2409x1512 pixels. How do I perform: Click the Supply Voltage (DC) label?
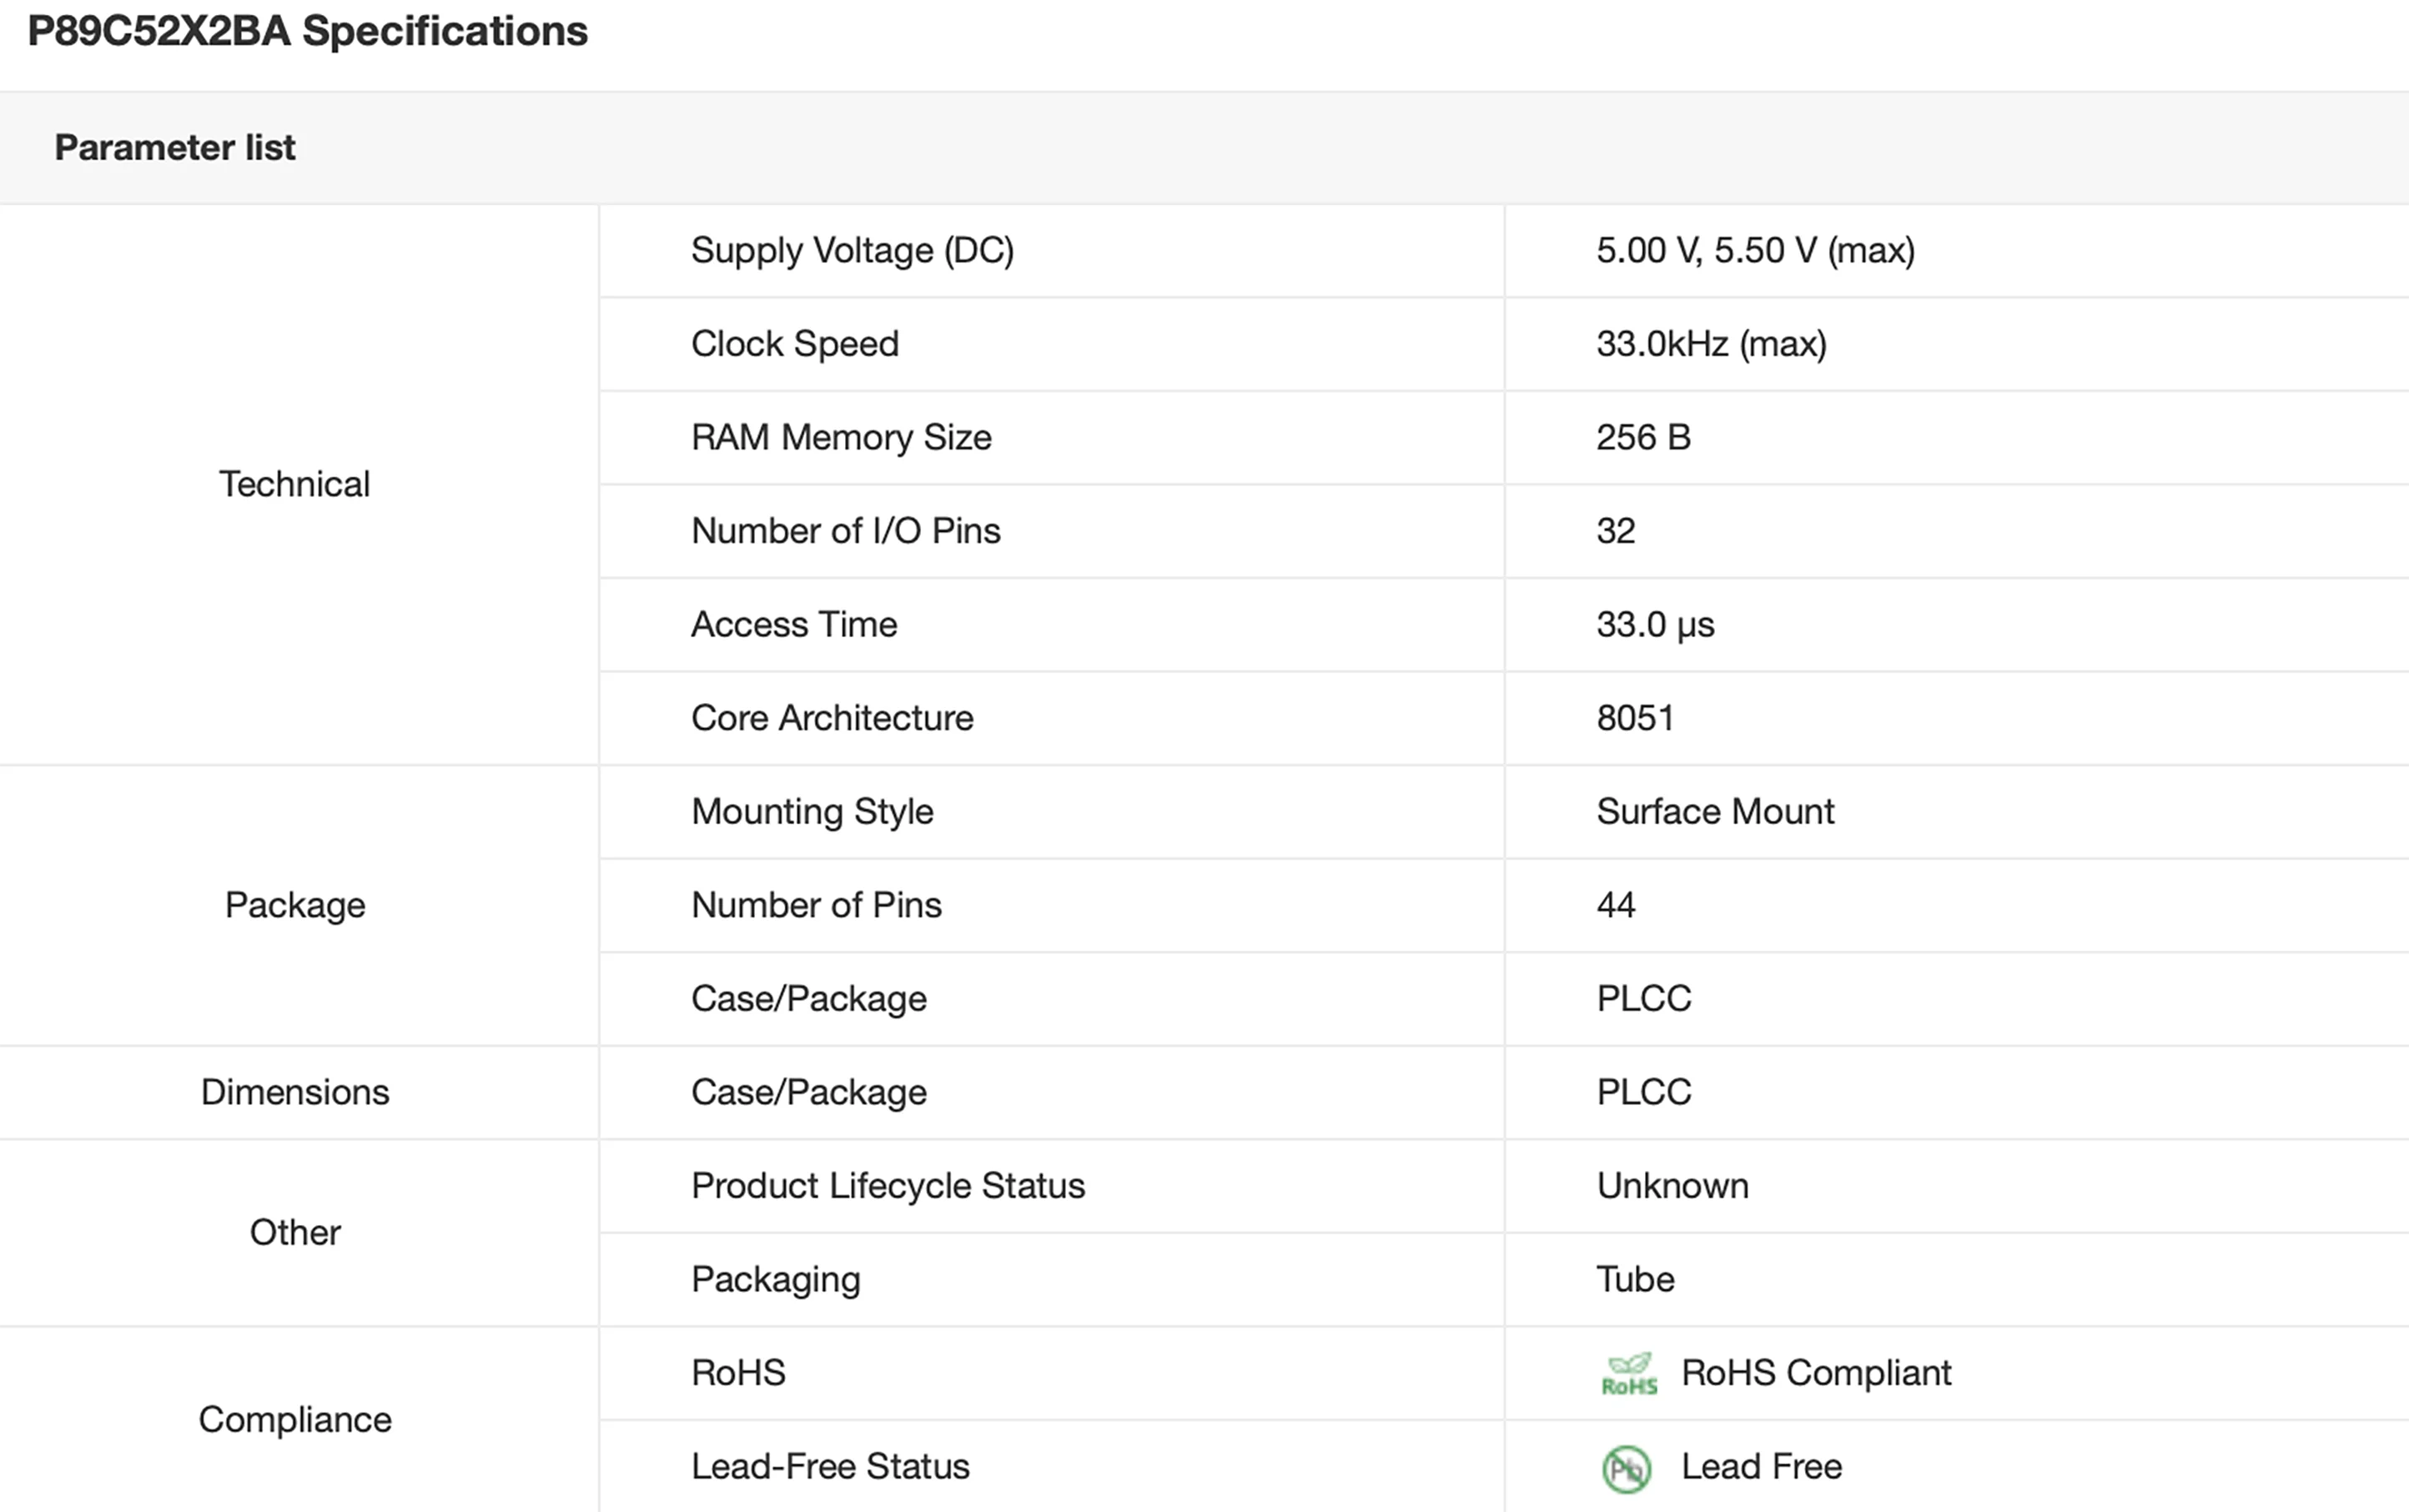(x=852, y=250)
